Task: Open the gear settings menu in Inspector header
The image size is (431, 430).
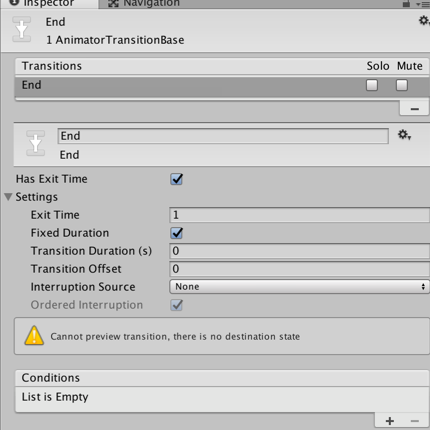Action: [424, 21]
